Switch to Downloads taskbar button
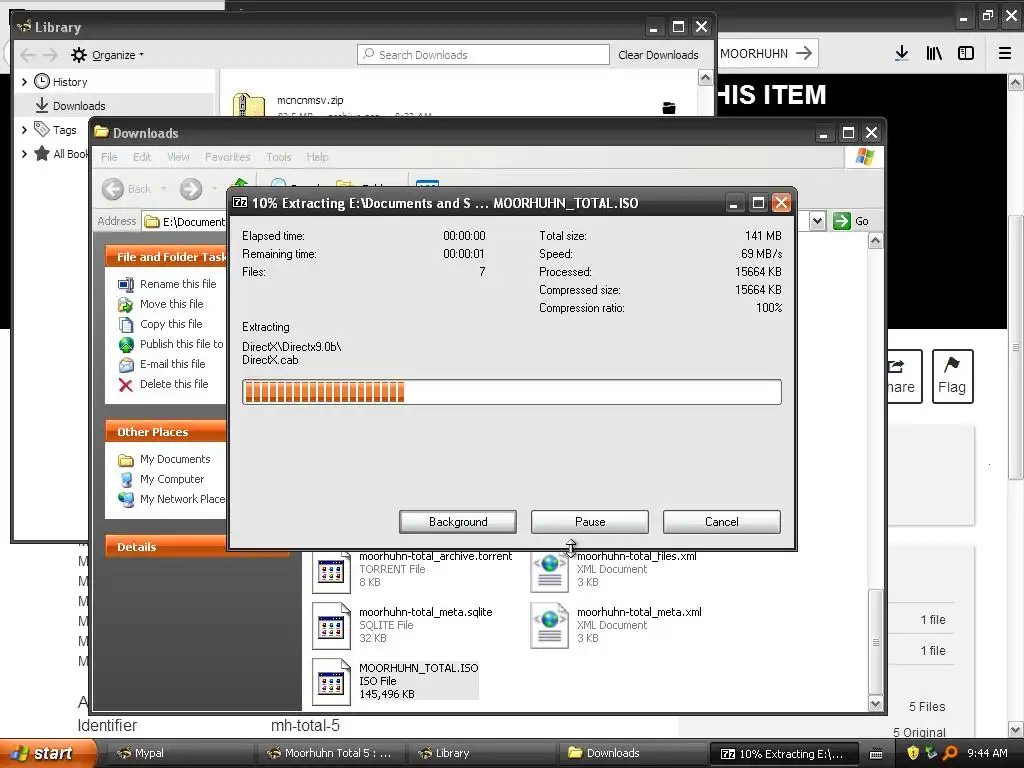 tap(632, 753)
